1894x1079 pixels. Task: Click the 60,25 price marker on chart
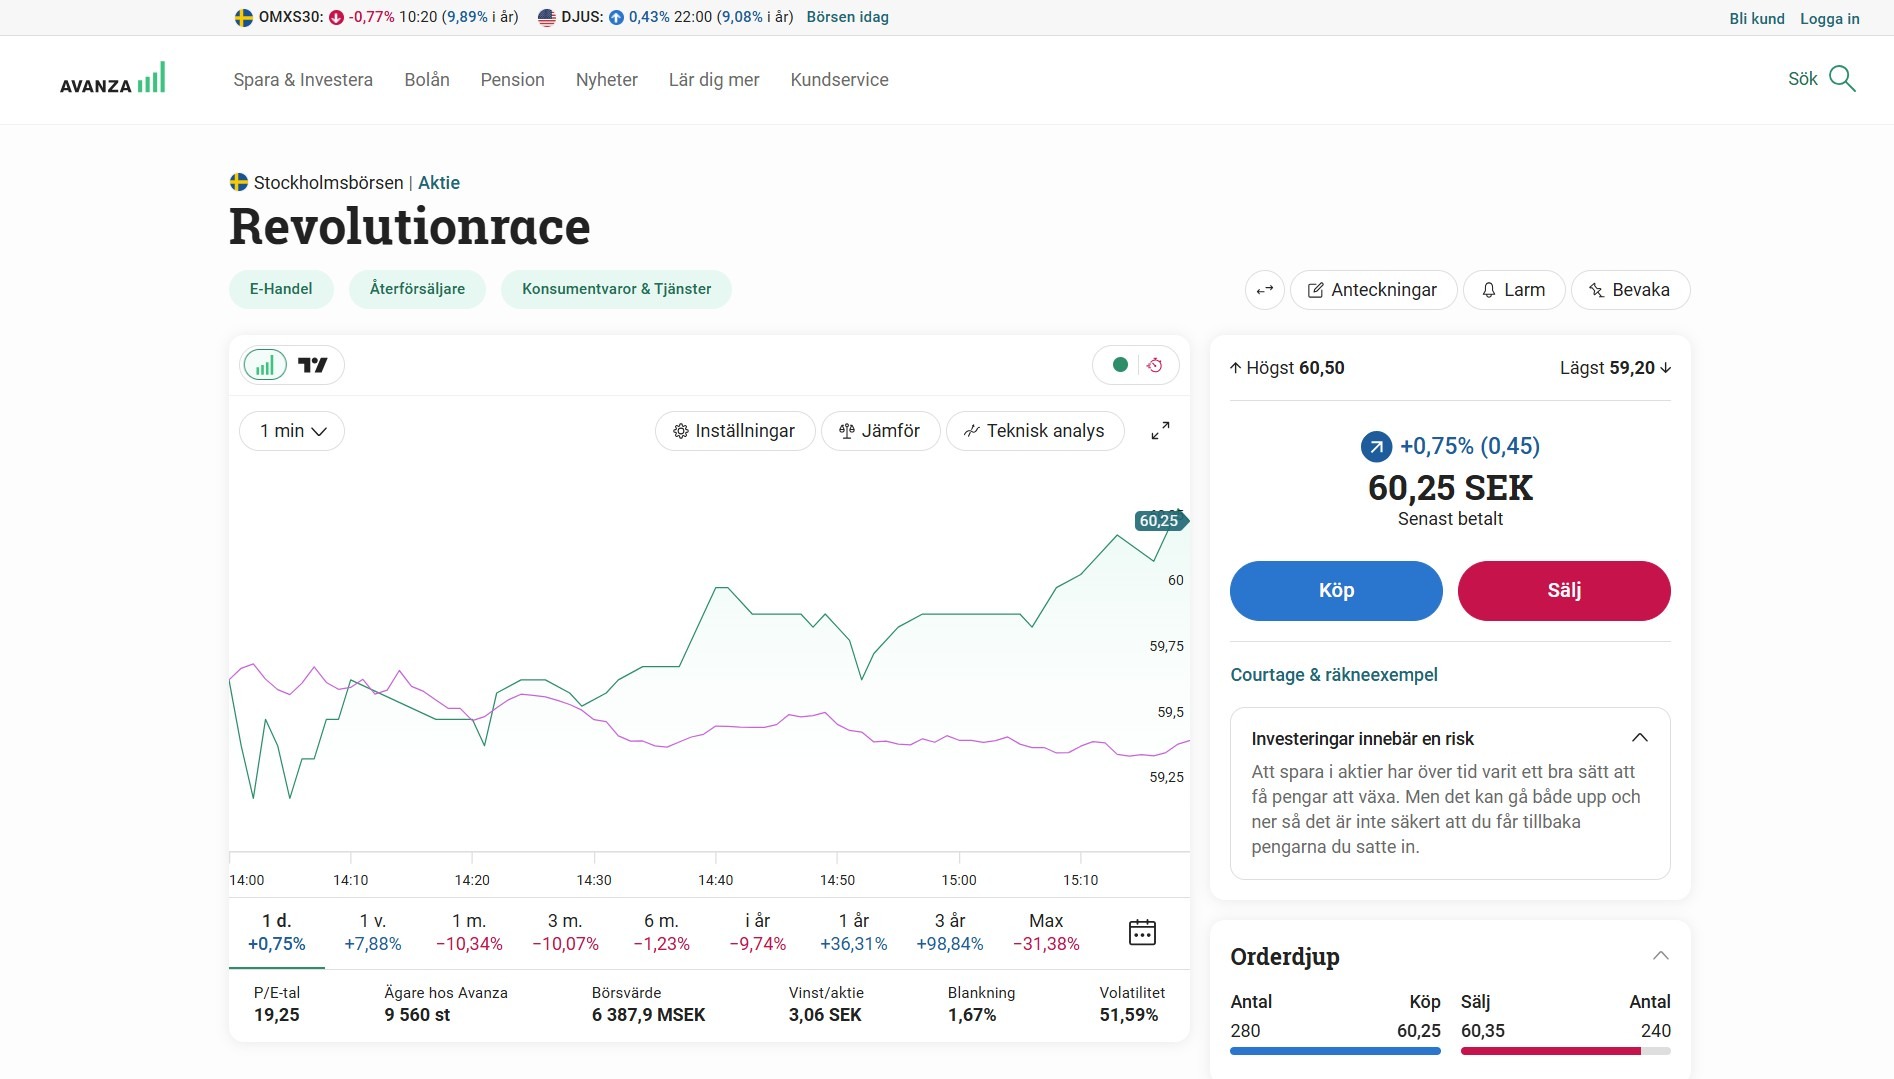click(x=1161, y=521)
